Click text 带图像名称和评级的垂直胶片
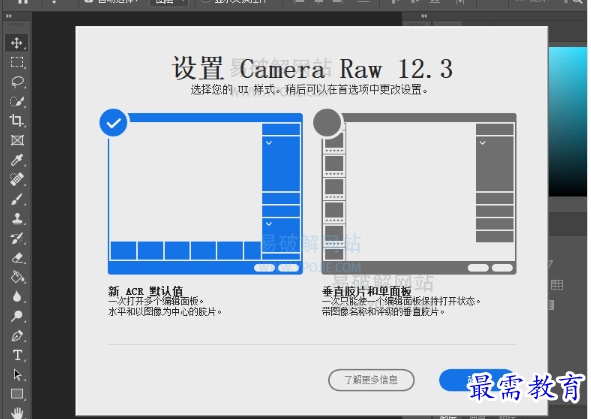 point(383,312)
